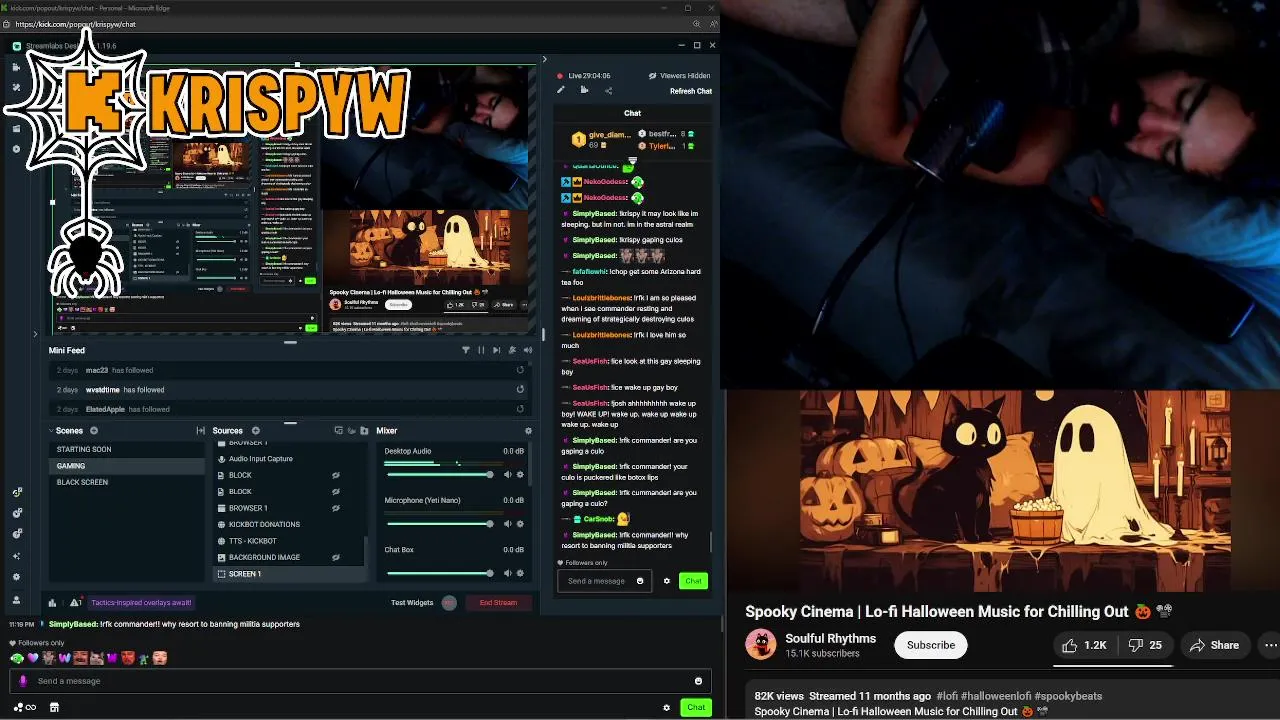This screenshot has height=720, width=1280.
Task: Dislike the Spooky Cinema YouTube video
Action: 1145,645
